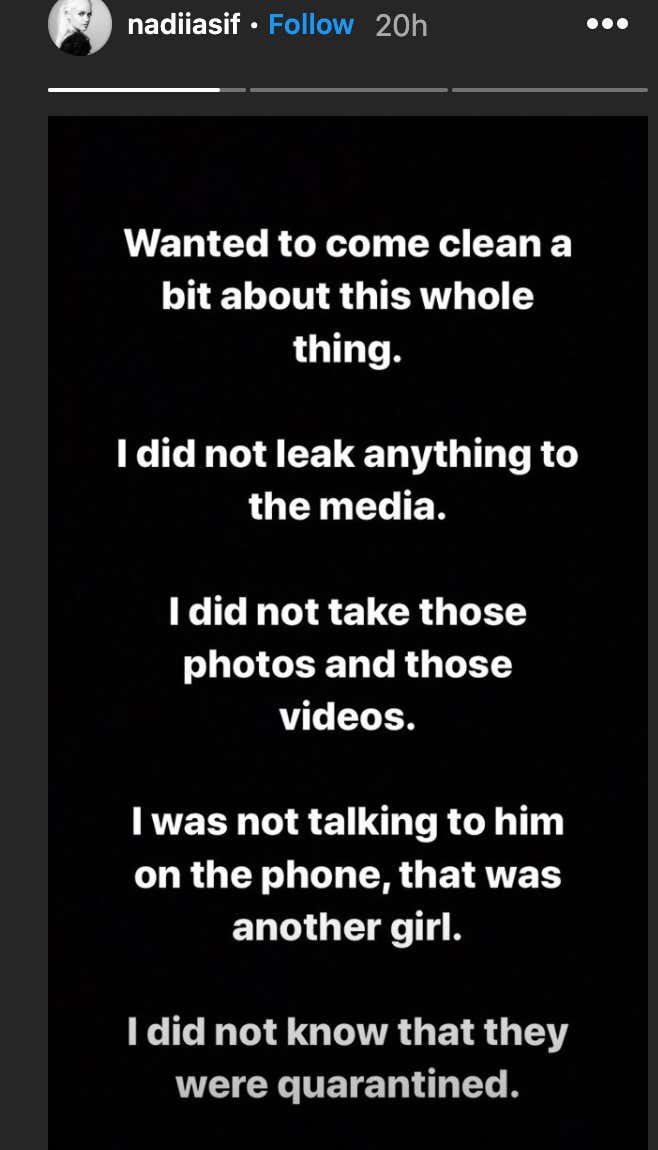
Task: Tap the line 'I was not talking to him'
Action: click(348, 823)
